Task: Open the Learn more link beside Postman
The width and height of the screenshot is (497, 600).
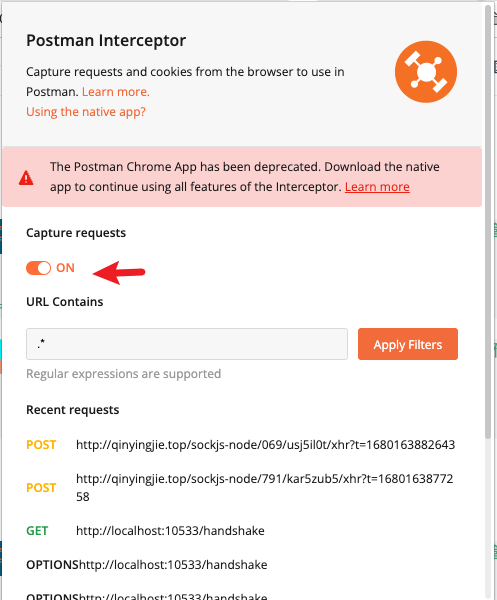Action: click(x=116, y=92)
